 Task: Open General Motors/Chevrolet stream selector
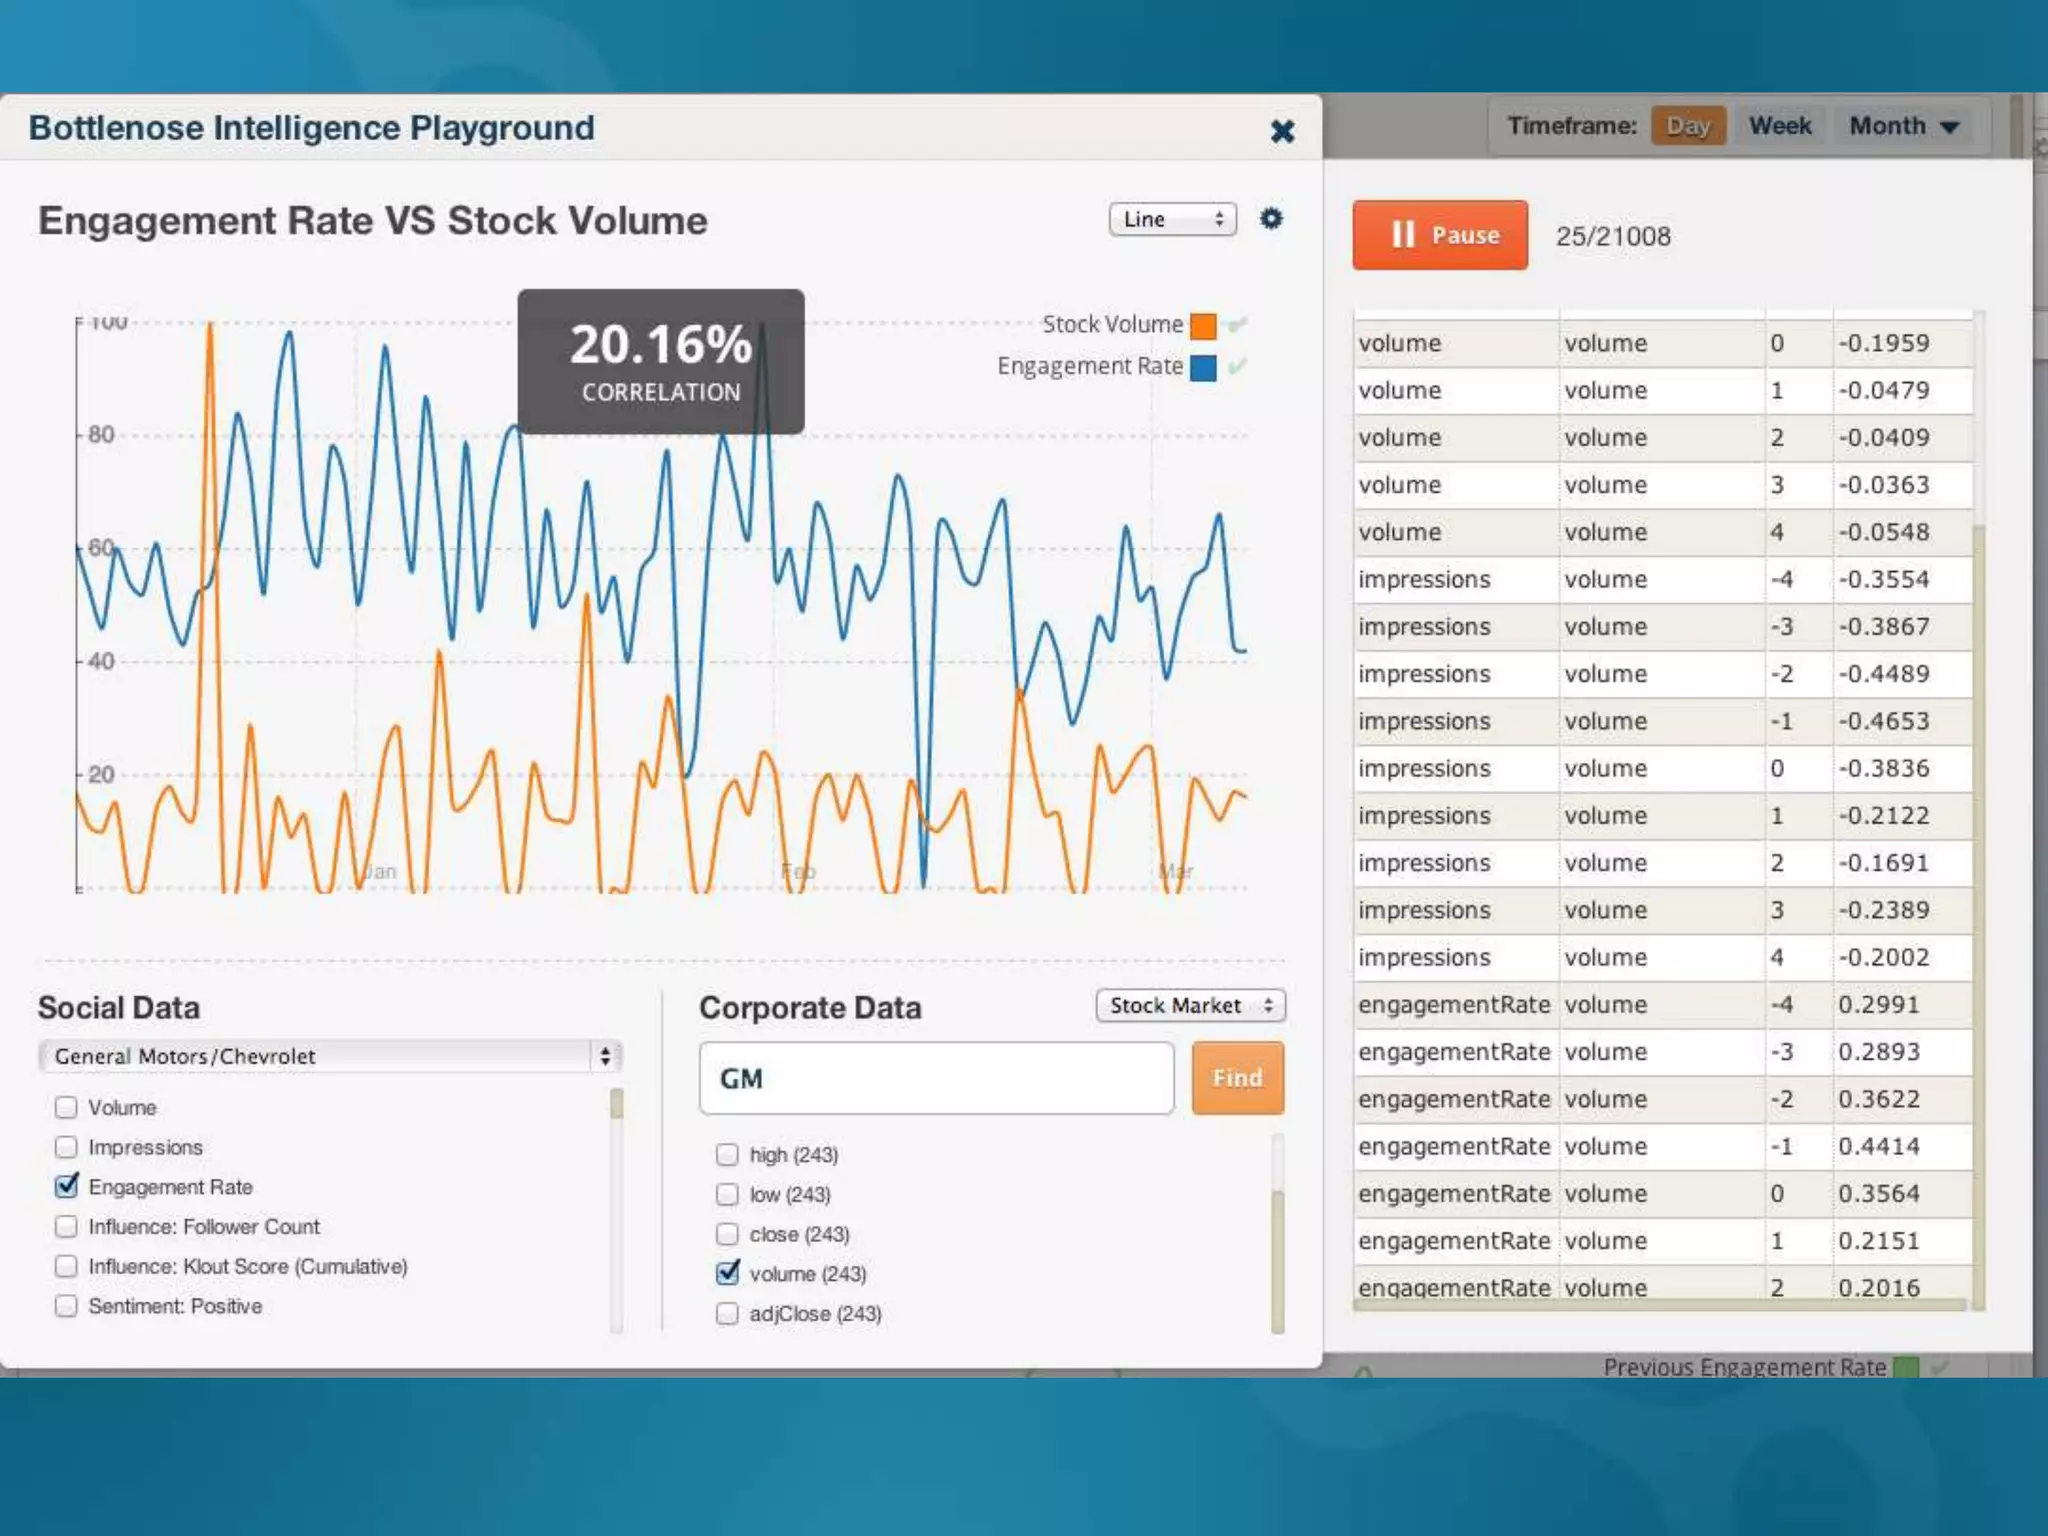coord(329,1056)
